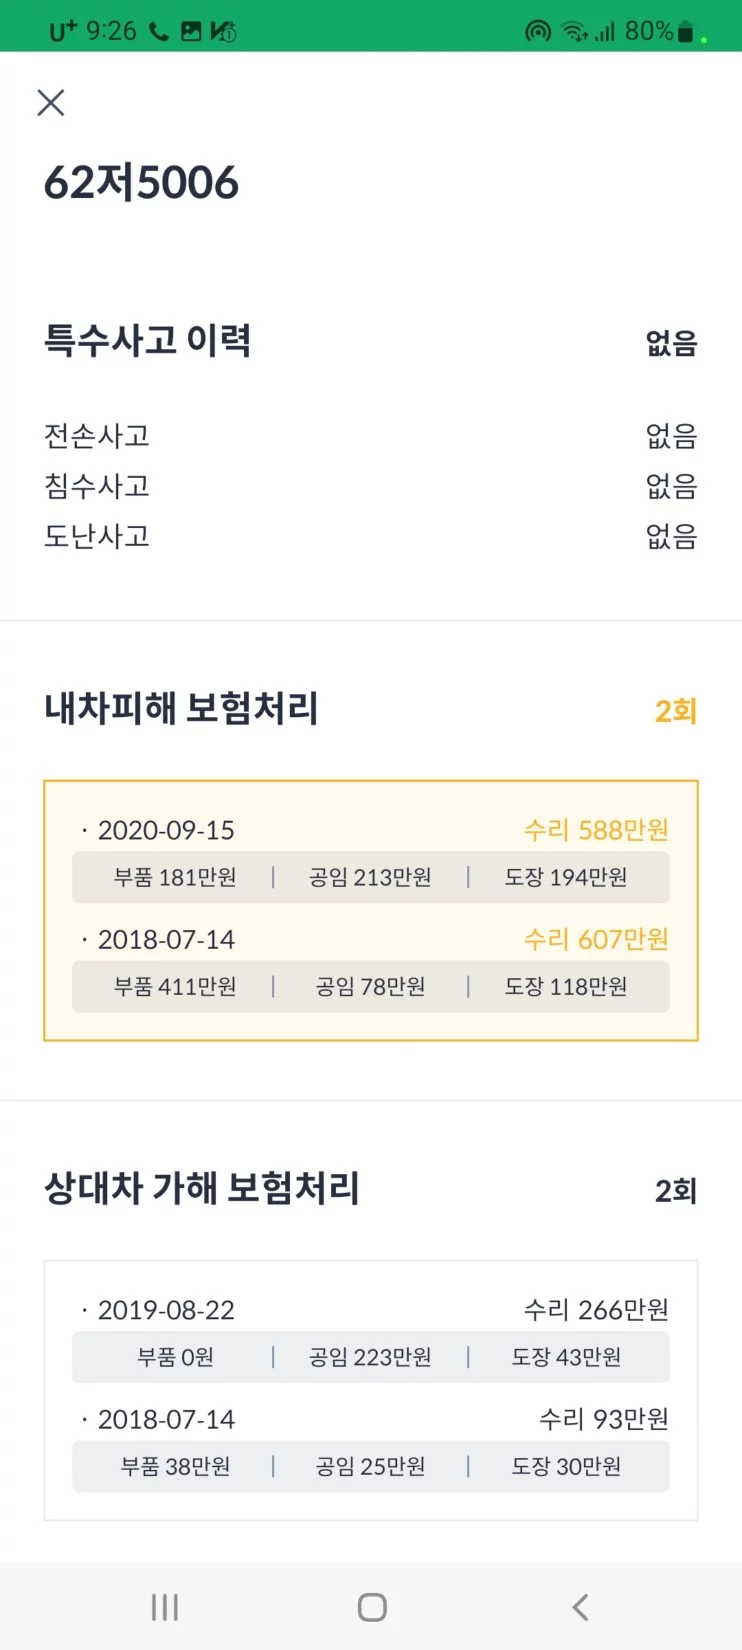Tap the 내차피해 보험처리 heading
Image resolution: width=742 pixels, height=1650 pixels.
tap(181, 709)
